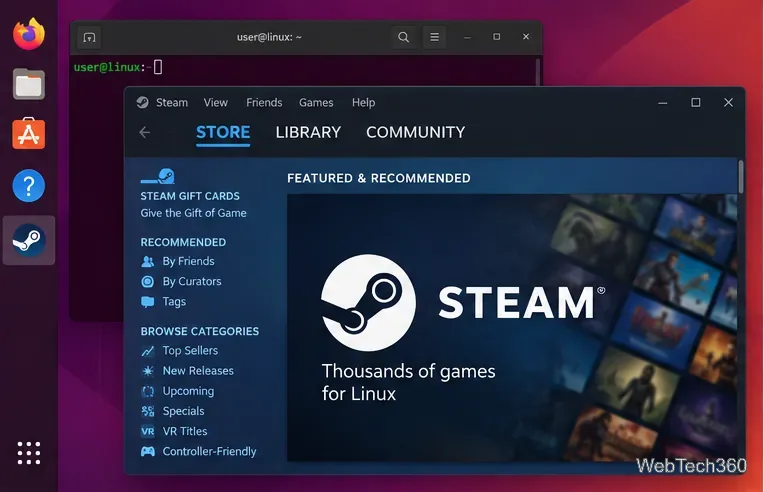Open the Specials category
Viewport: 764px width, 492px height.
(184, 411)
